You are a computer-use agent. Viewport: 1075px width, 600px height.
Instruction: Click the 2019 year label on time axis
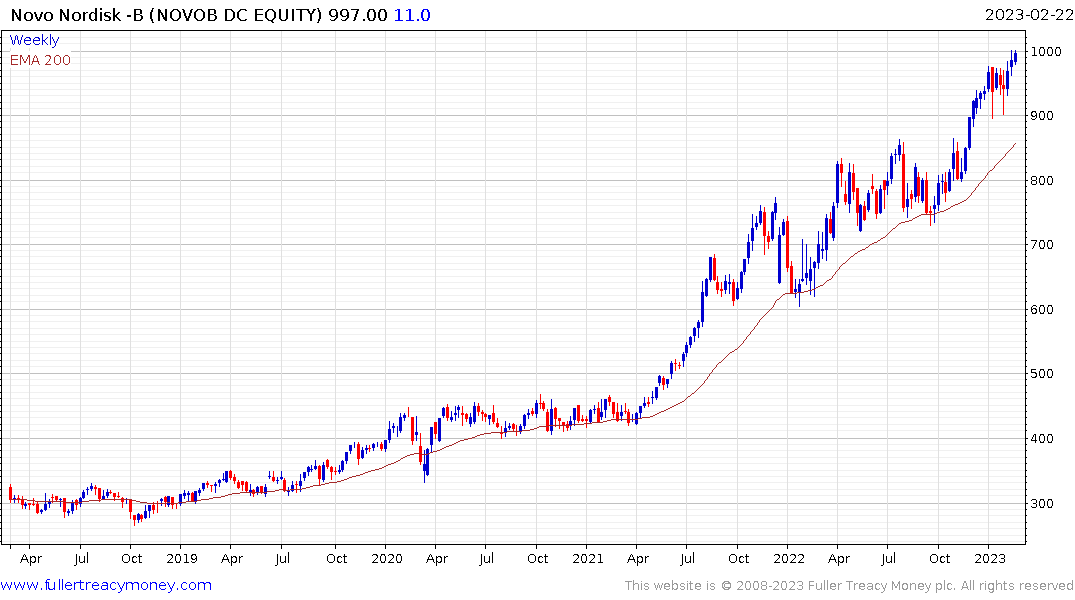(x=182, y=559)
